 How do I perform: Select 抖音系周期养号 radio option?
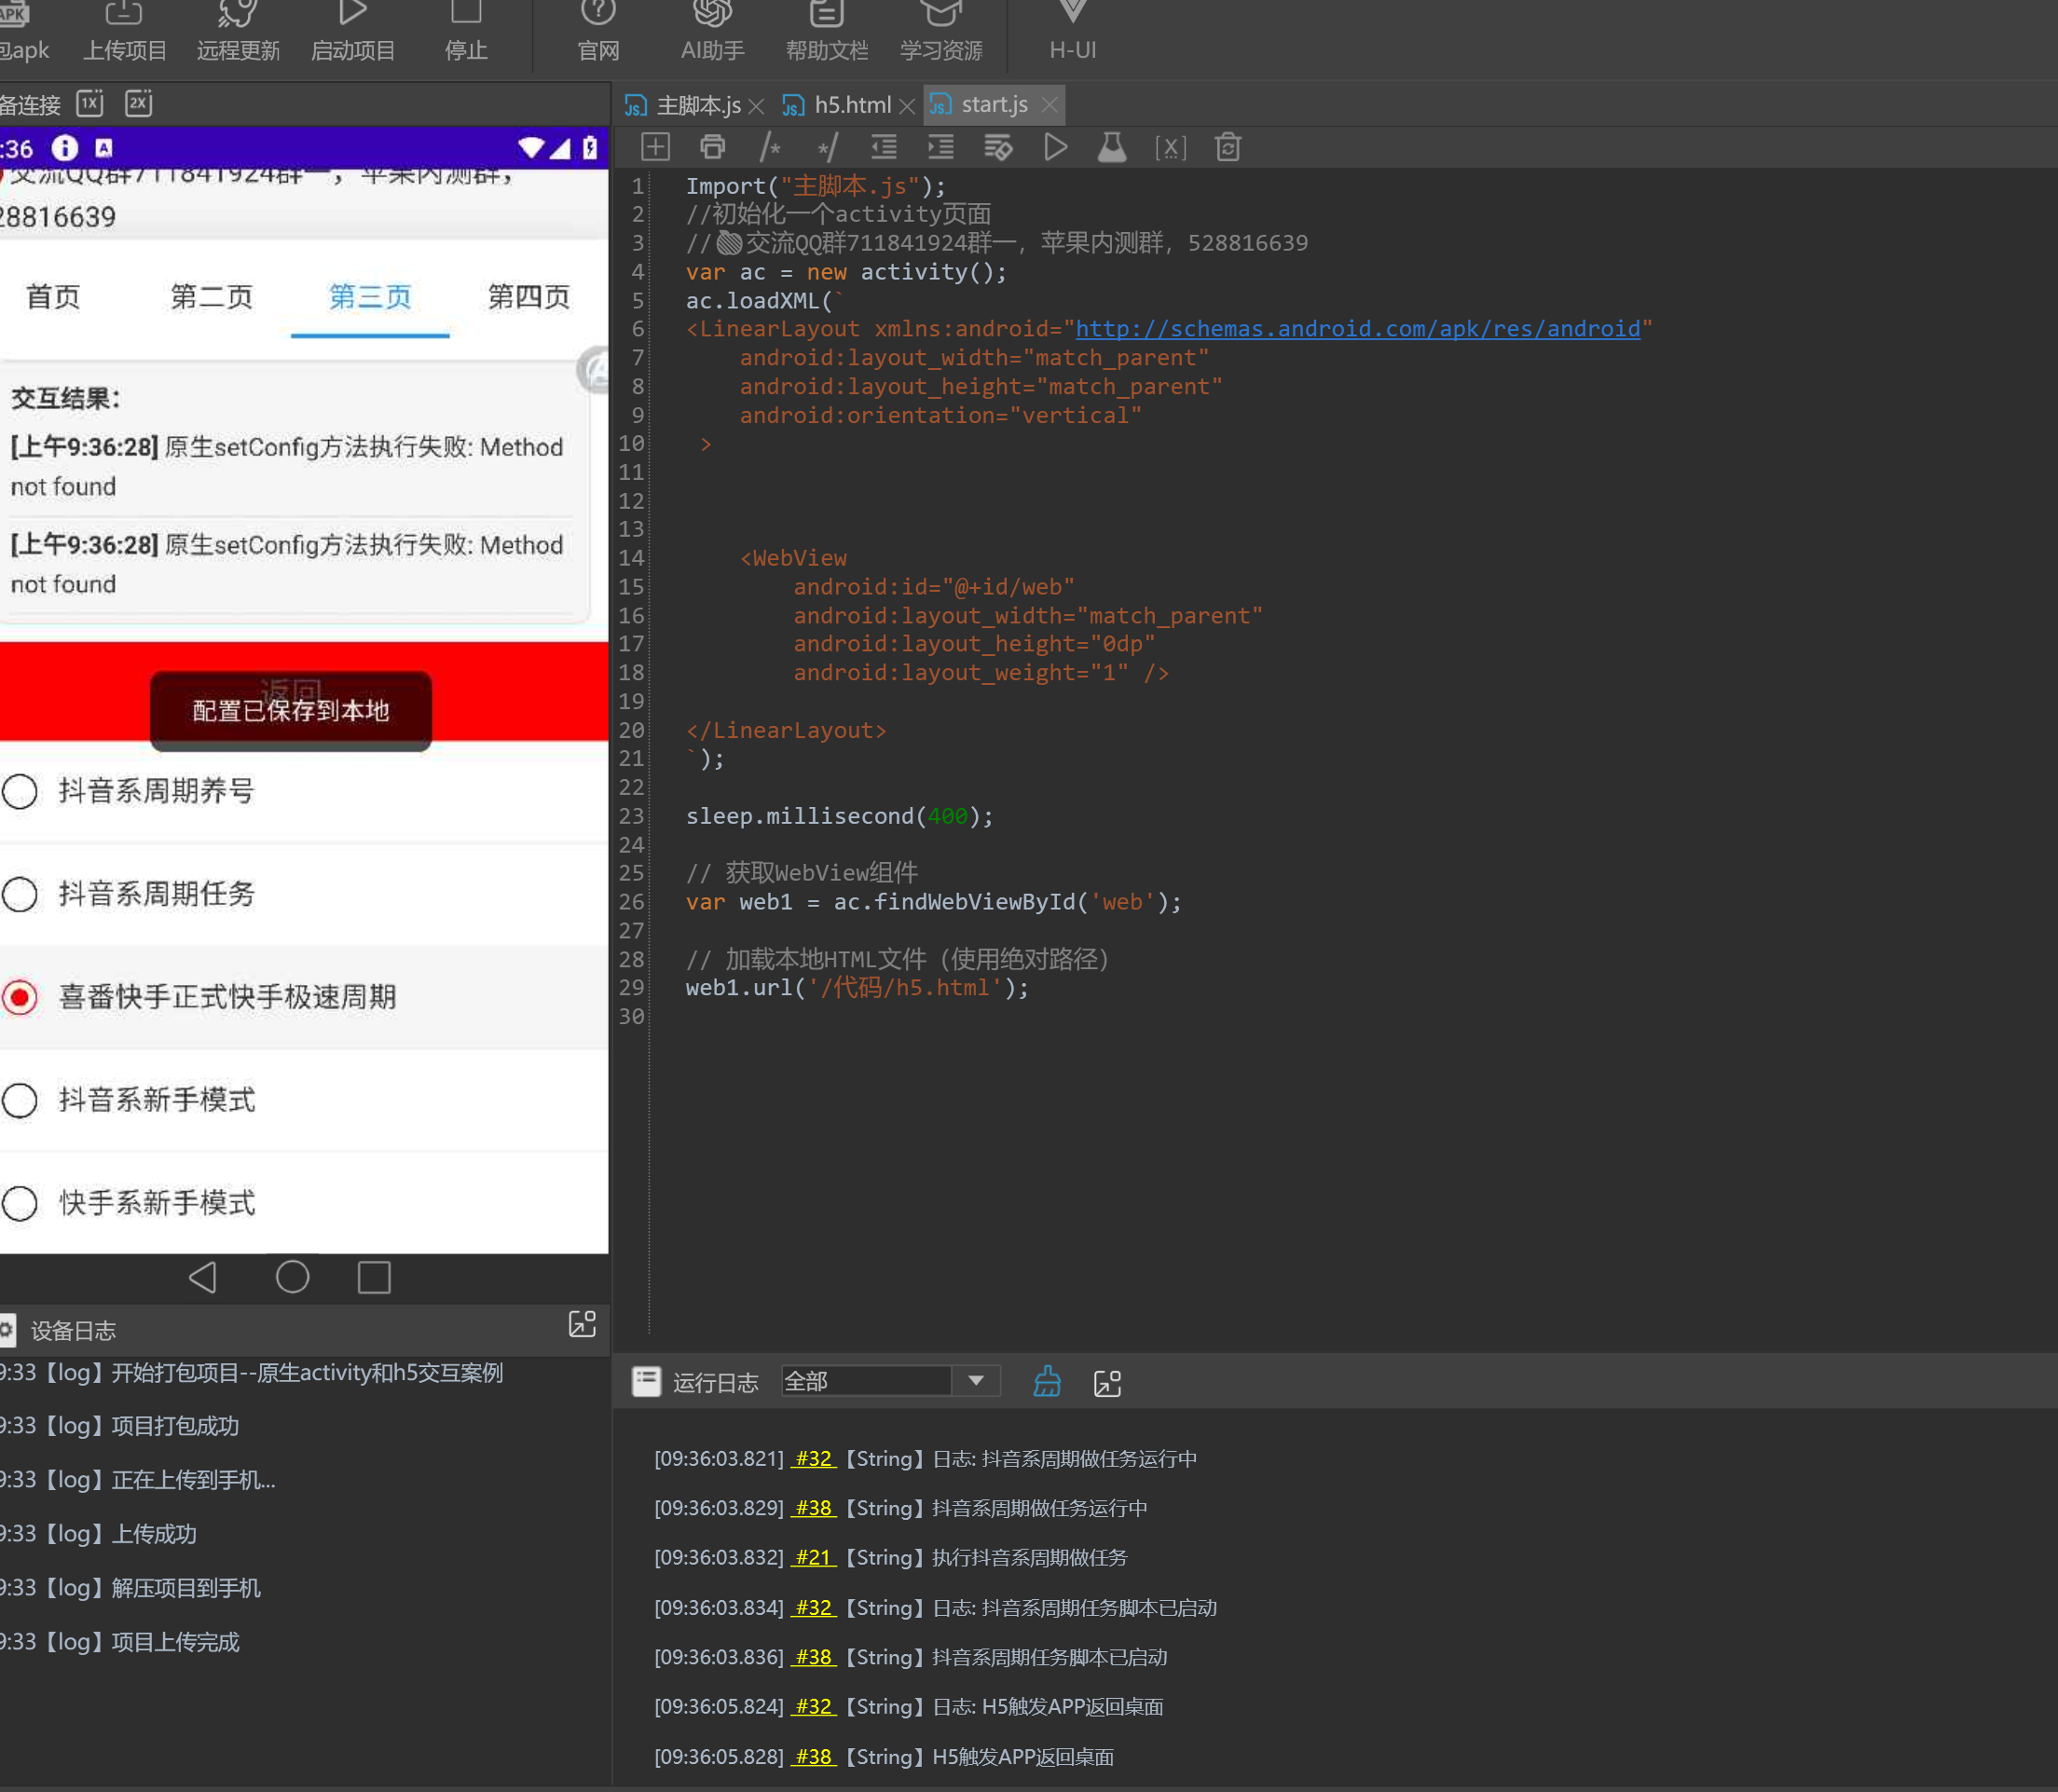[20, 791]
